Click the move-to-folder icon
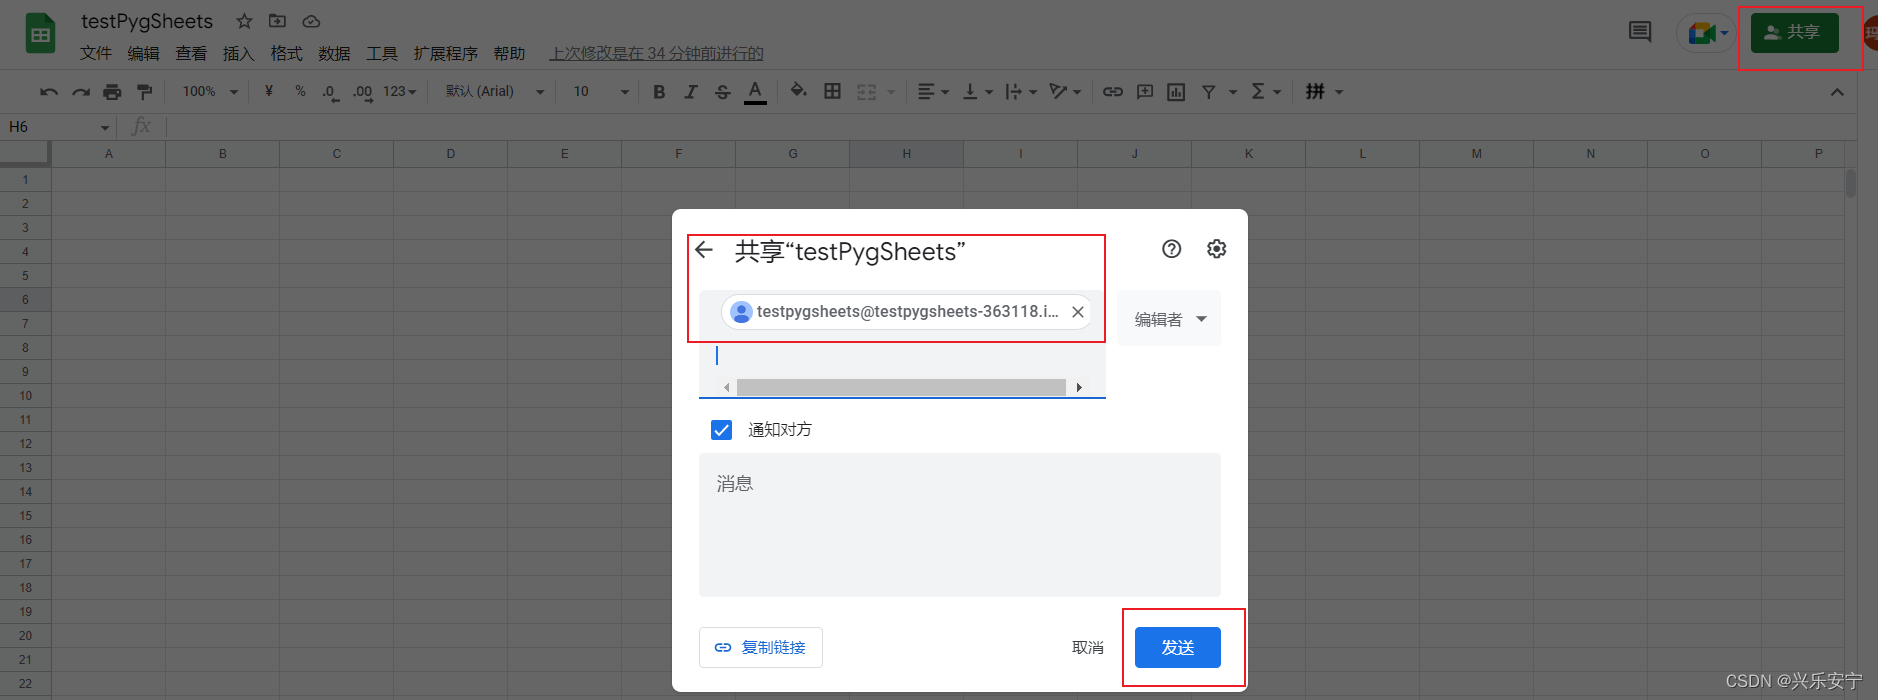 coord(278,21)
